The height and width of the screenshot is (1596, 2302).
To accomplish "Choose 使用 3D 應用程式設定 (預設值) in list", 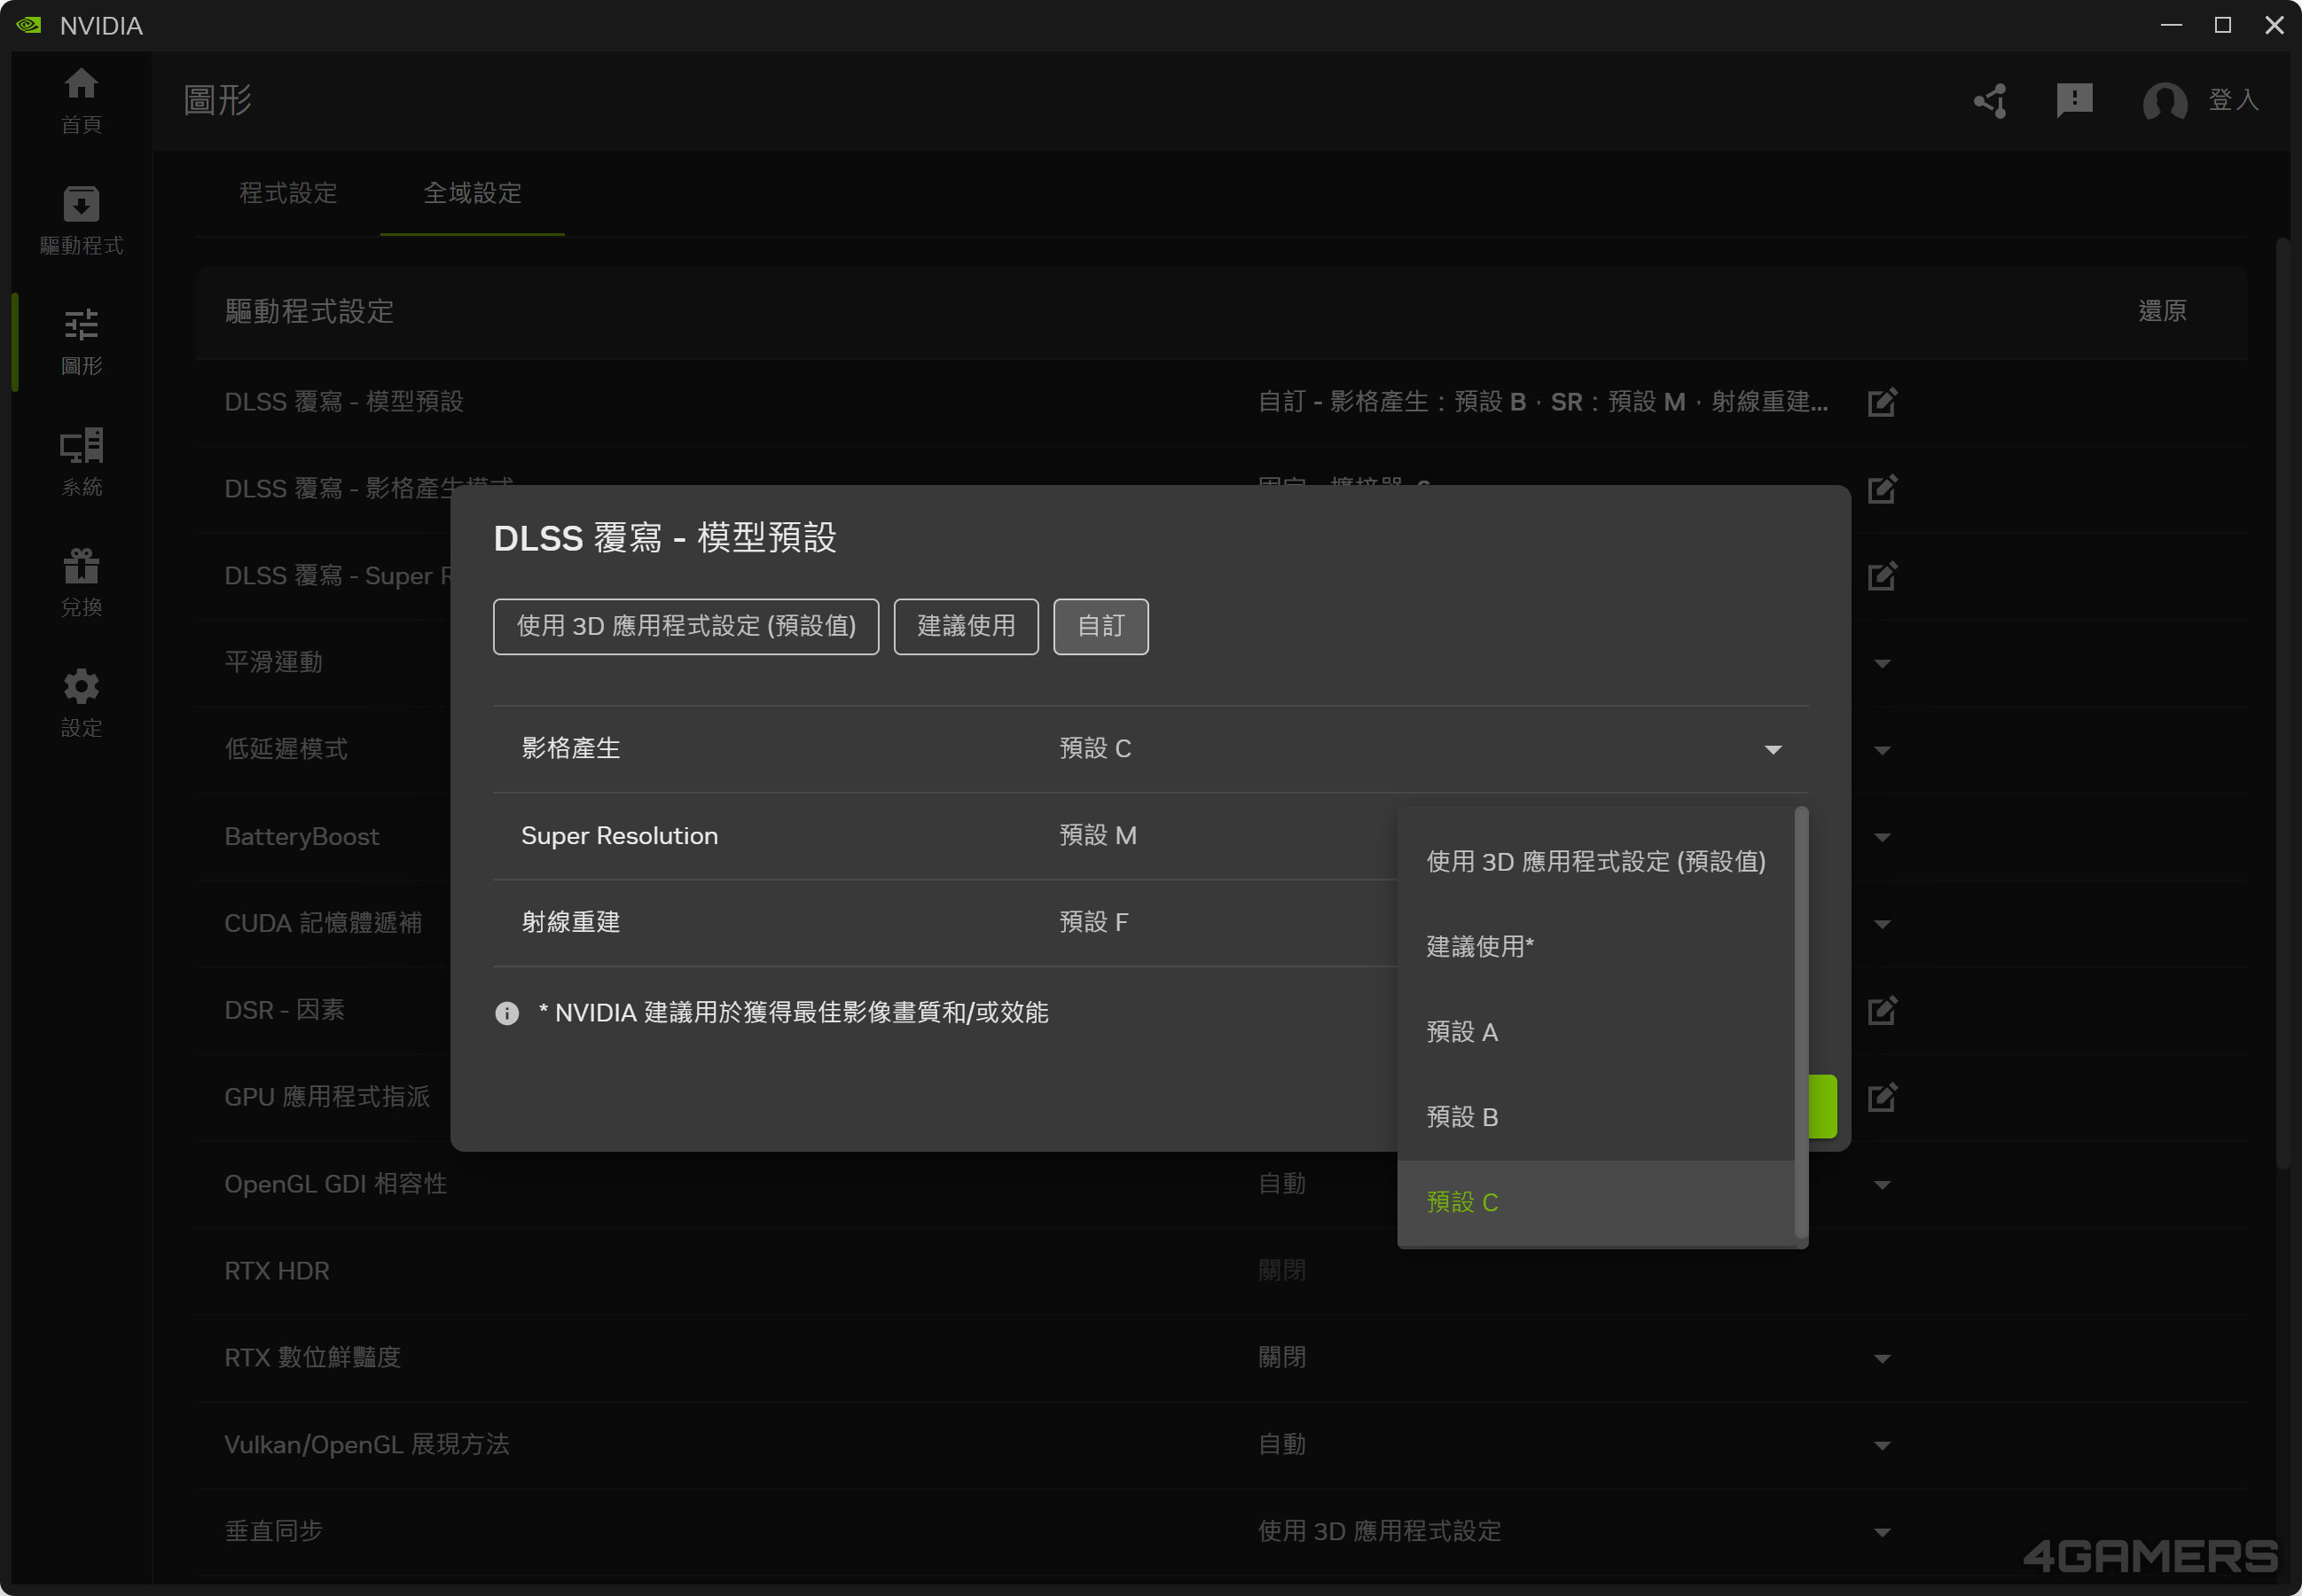I will click(x=1596, y=861).
